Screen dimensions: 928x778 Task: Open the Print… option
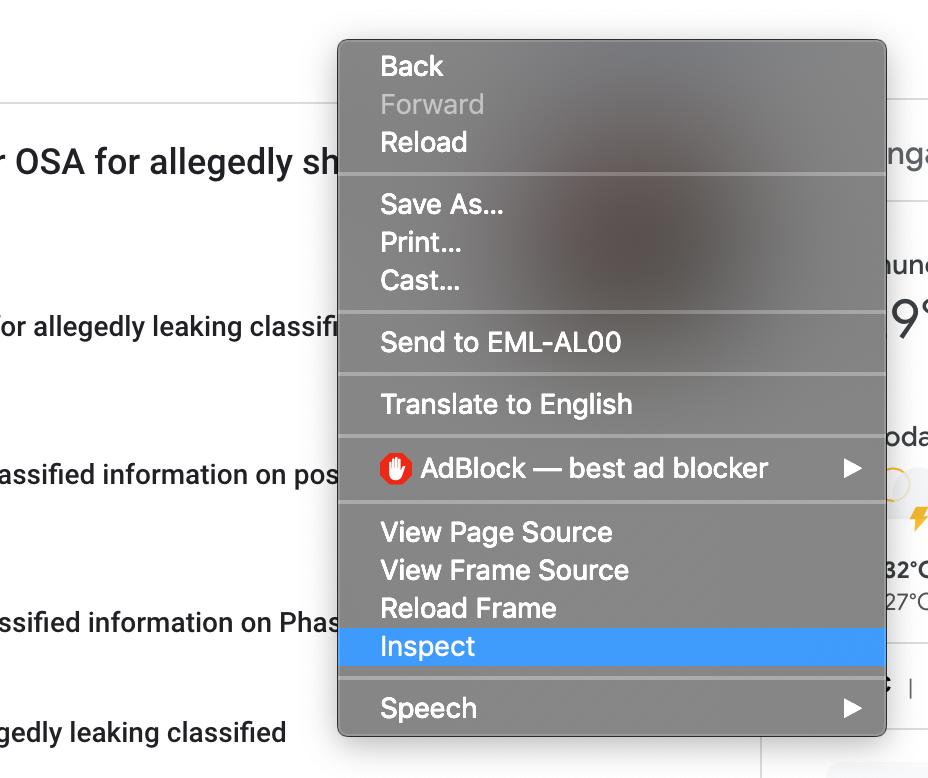[x=420, y=243]
